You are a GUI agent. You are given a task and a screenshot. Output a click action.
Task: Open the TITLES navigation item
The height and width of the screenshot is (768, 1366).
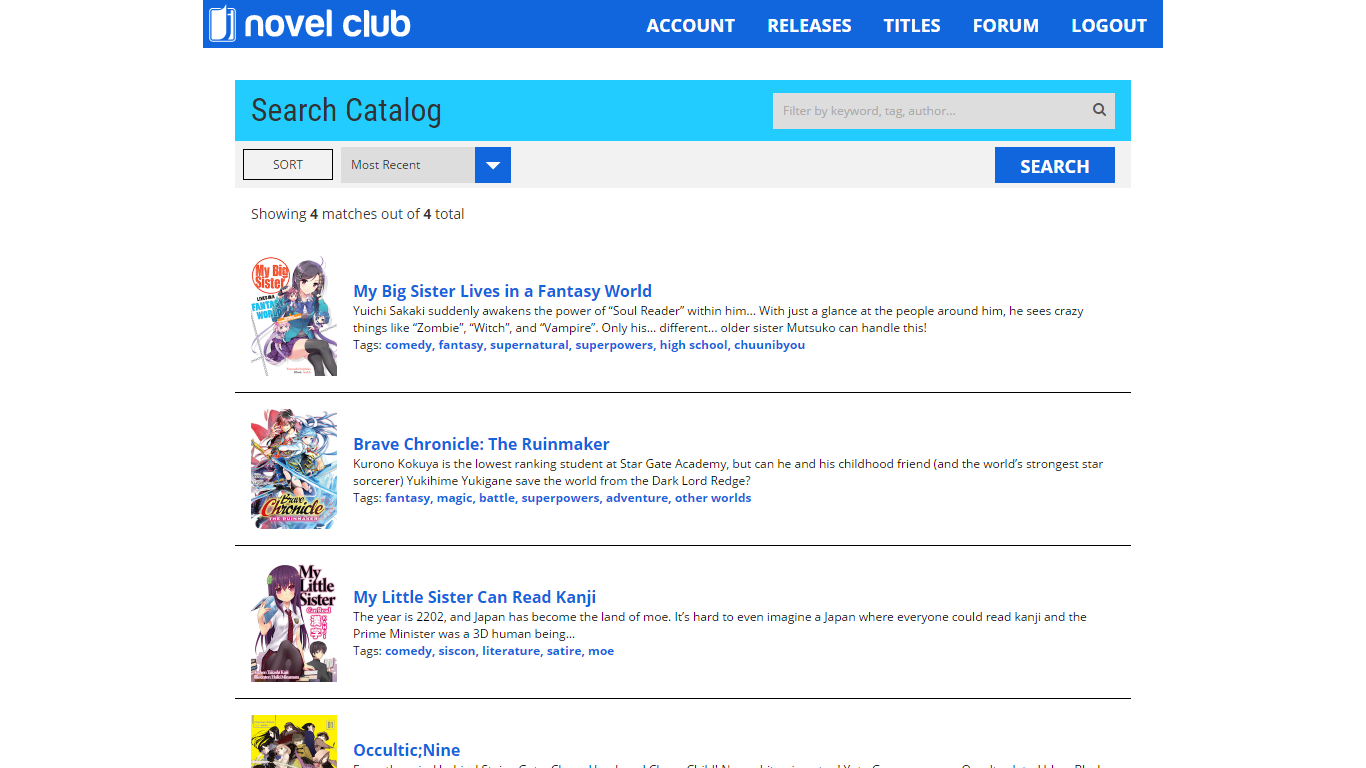point(911,26)
